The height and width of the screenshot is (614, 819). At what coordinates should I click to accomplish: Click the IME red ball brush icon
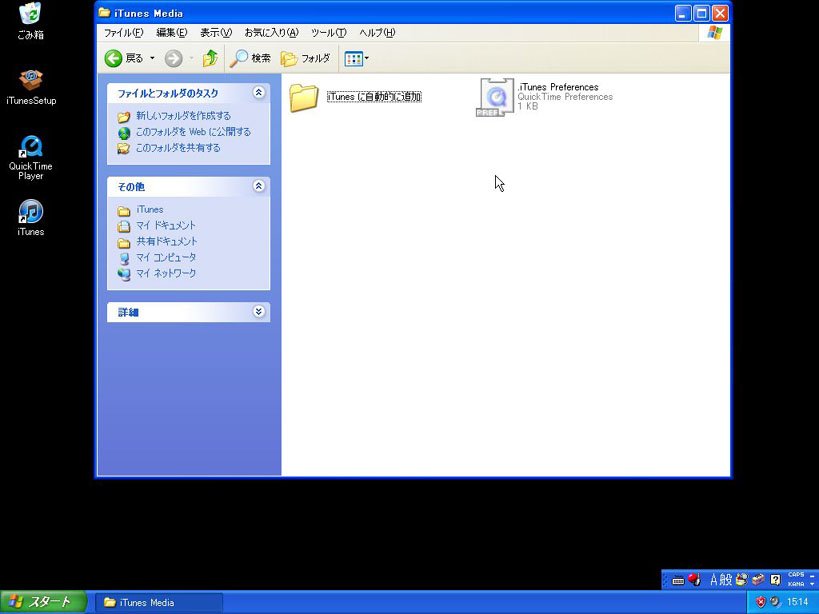point(694,579)
